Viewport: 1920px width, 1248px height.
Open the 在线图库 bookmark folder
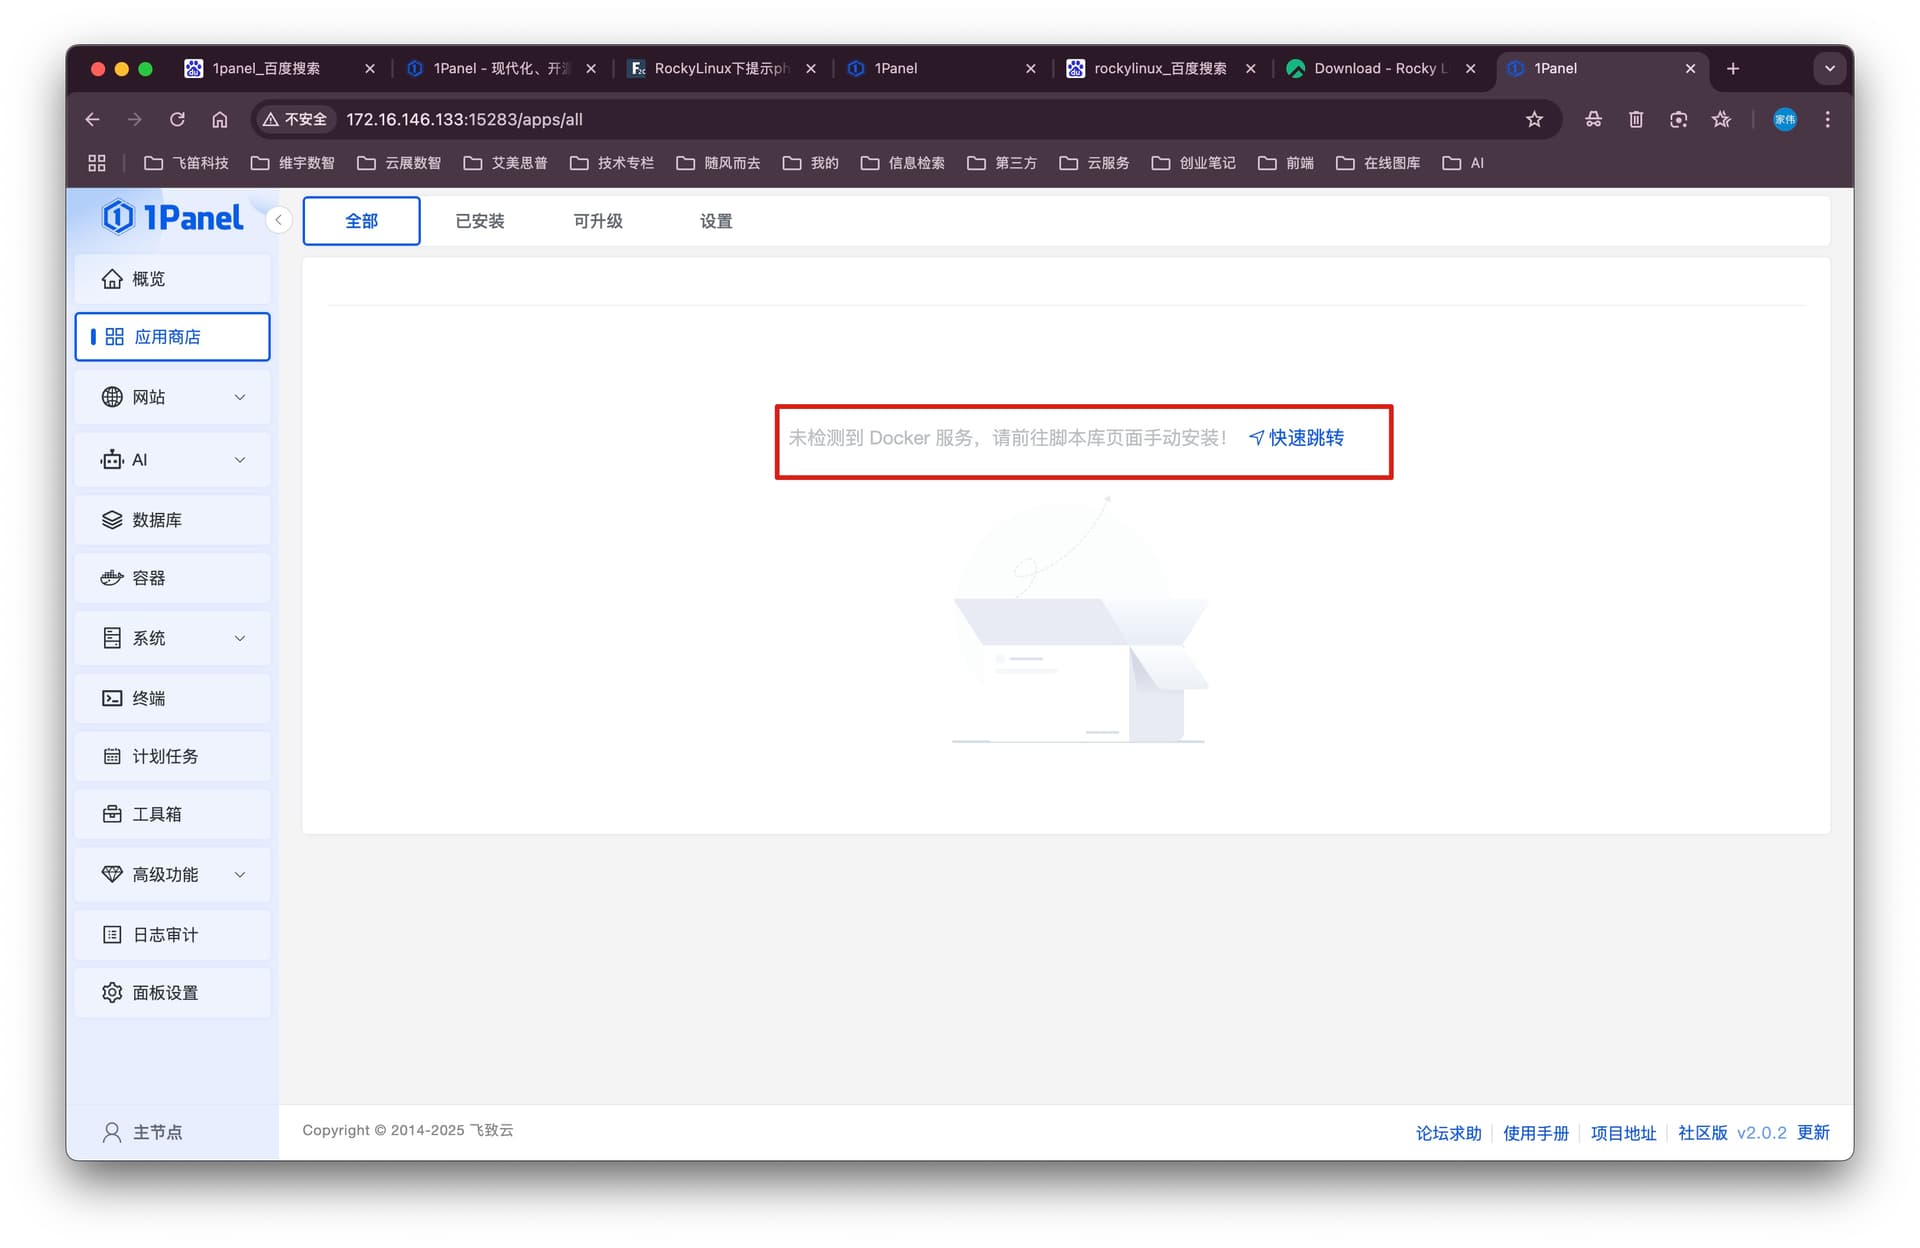(x=1378, y=163)
